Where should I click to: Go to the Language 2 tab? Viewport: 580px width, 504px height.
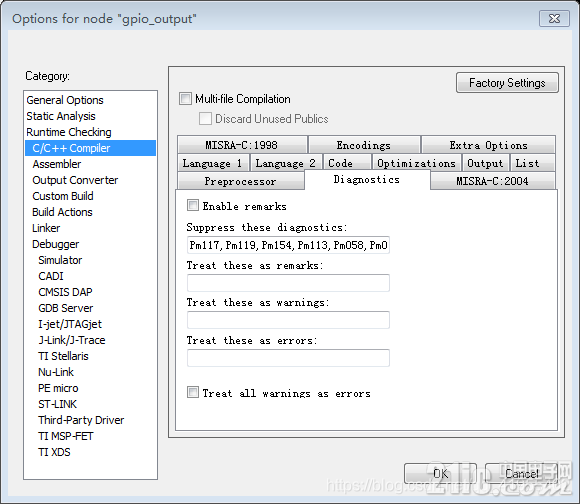tap(286, 163)
